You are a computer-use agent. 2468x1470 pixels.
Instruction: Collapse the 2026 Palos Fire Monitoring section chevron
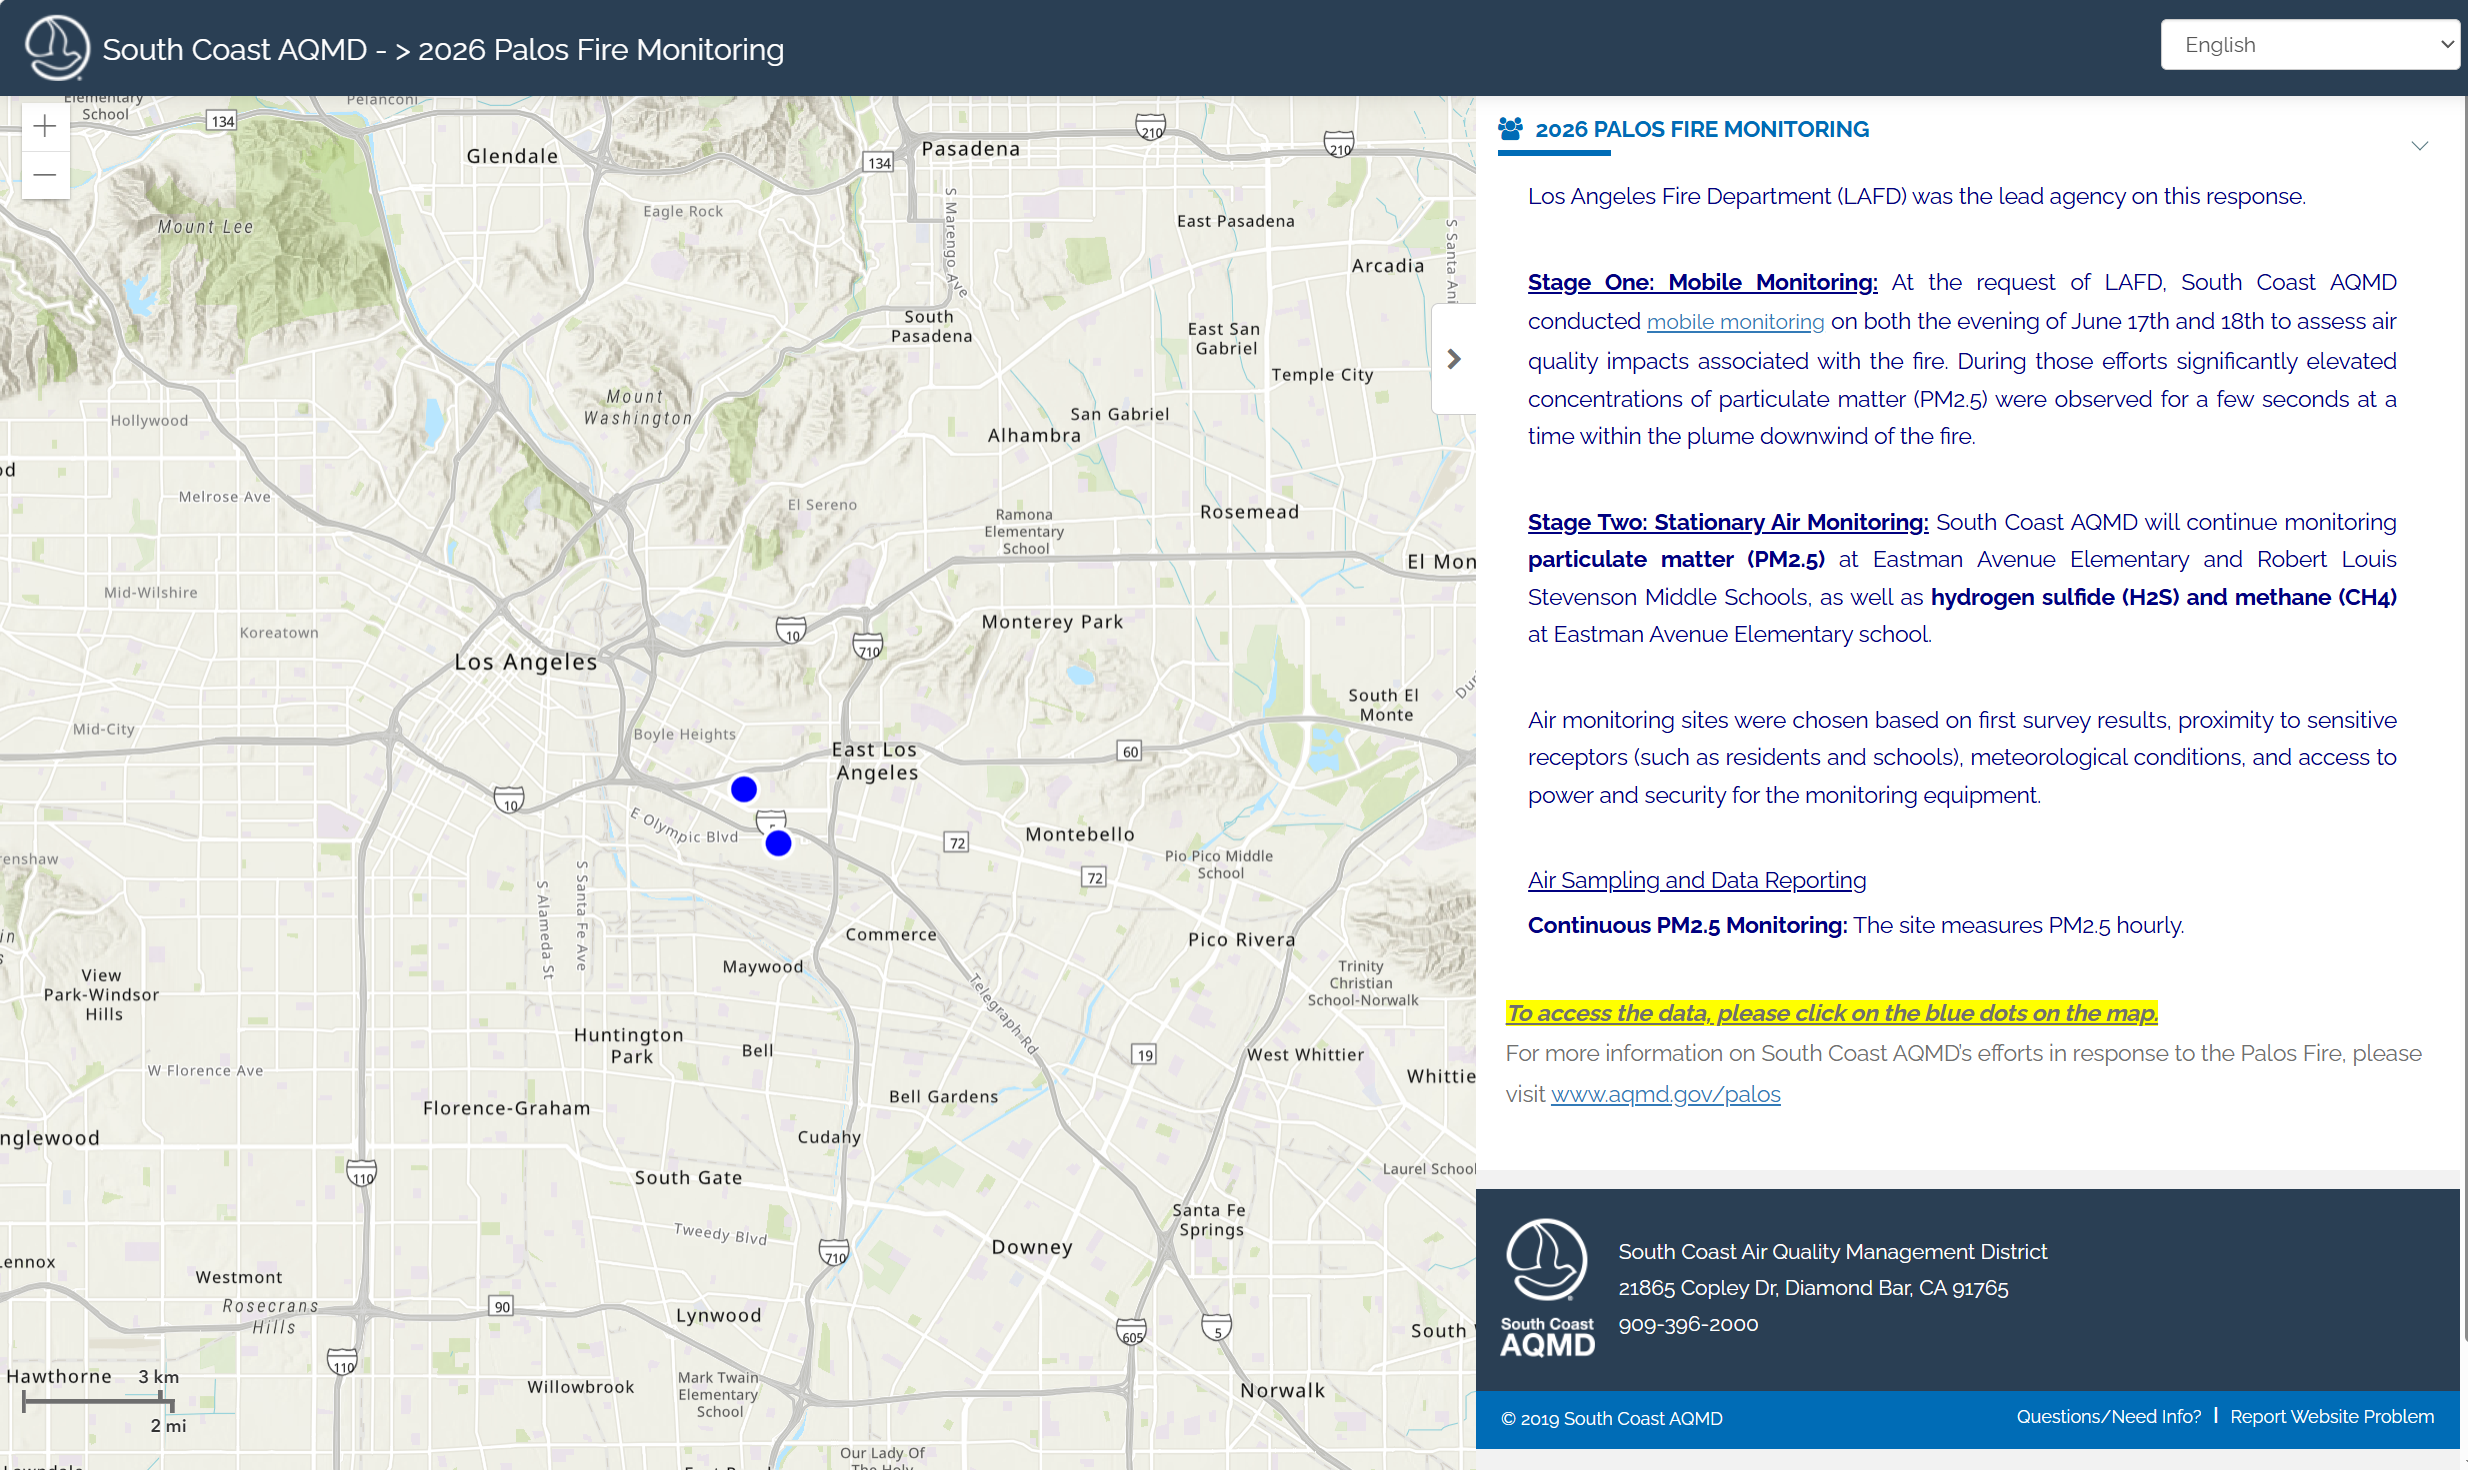2420,146
